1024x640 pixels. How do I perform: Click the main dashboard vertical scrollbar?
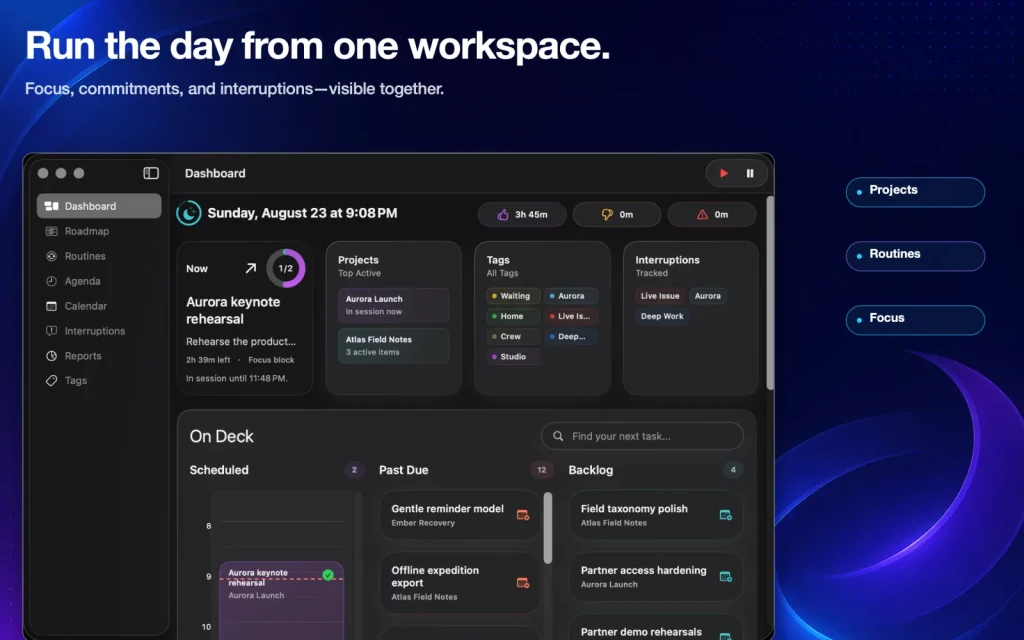(770, 293)
